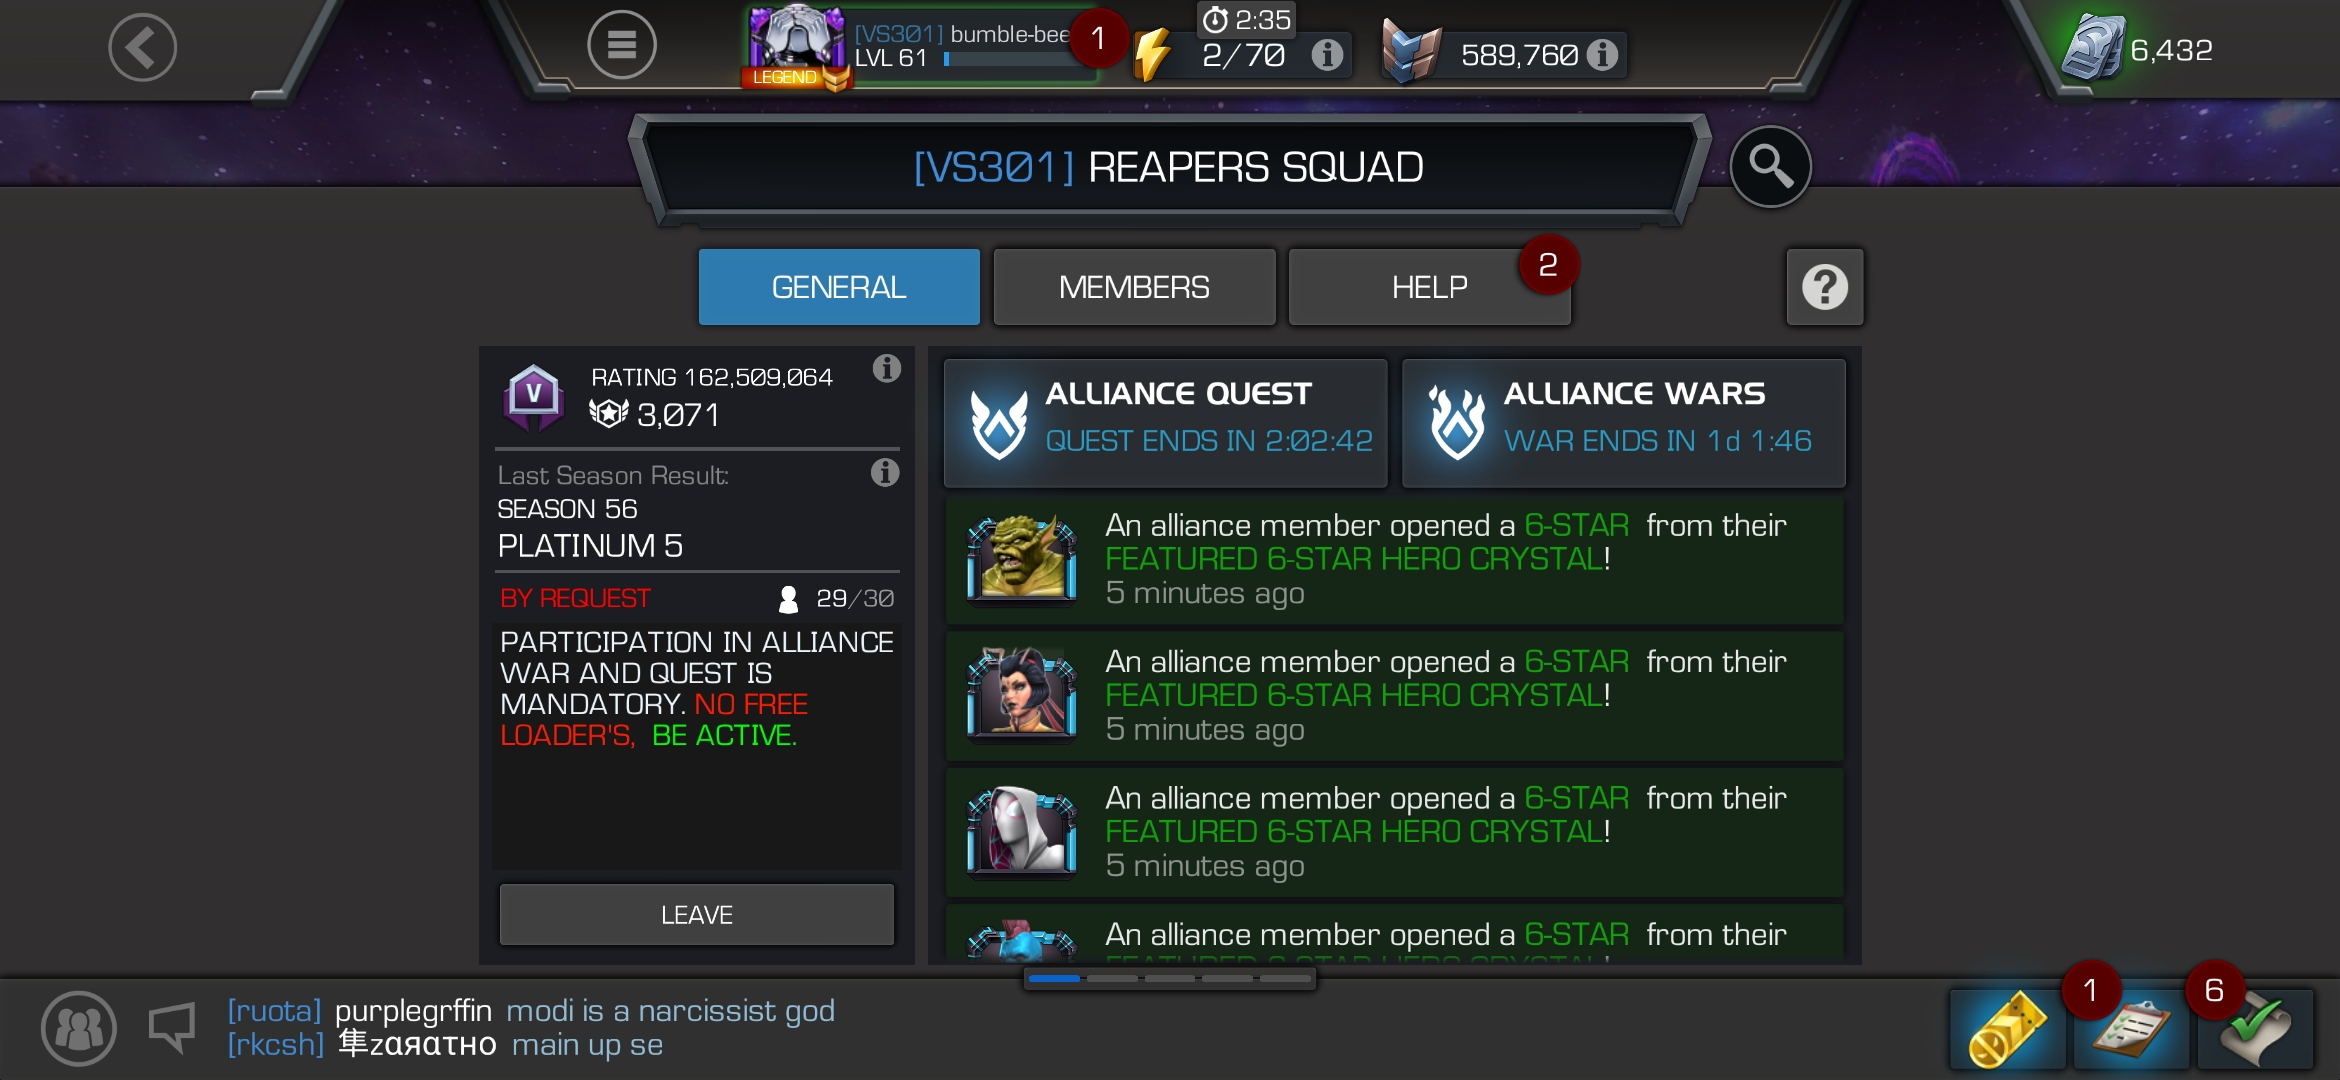Tap the units balance 6,432

coord(2170,50)
